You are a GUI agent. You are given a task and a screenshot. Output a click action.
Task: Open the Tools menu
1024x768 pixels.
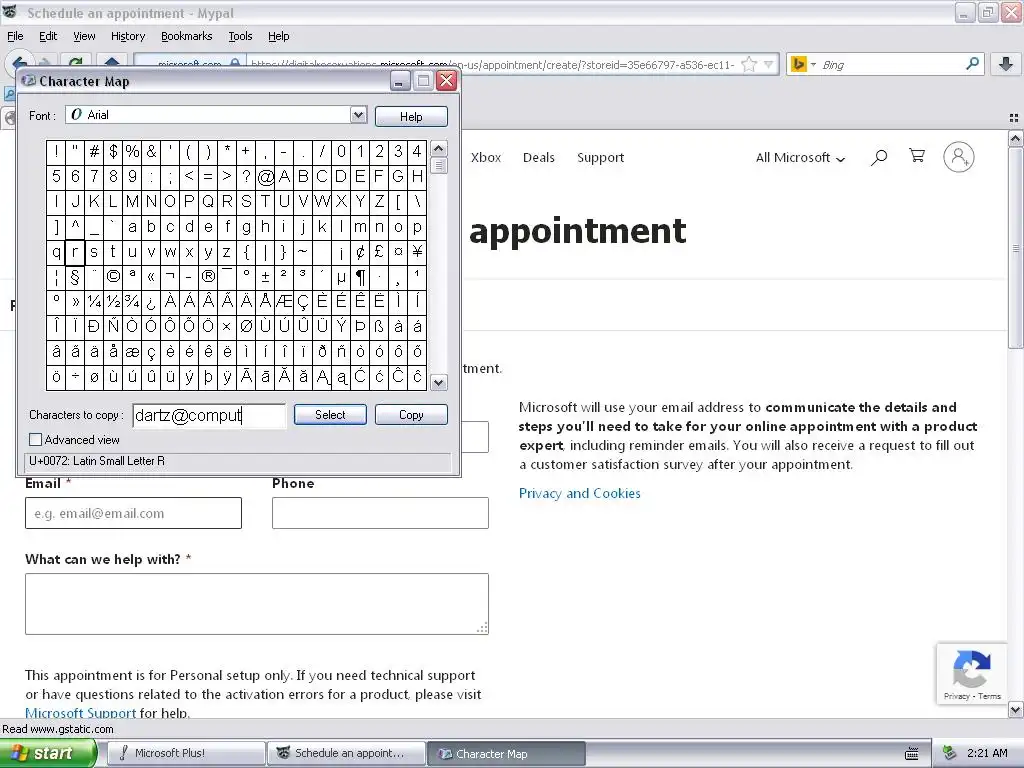(x=240, y=36)
